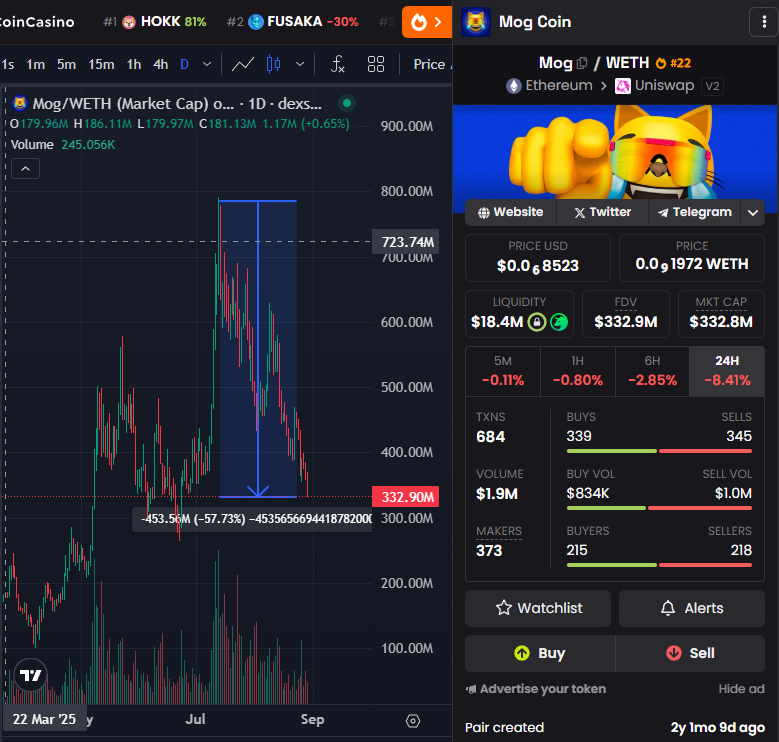
Task: Click the V2 version badge
Action: (712, 86)
